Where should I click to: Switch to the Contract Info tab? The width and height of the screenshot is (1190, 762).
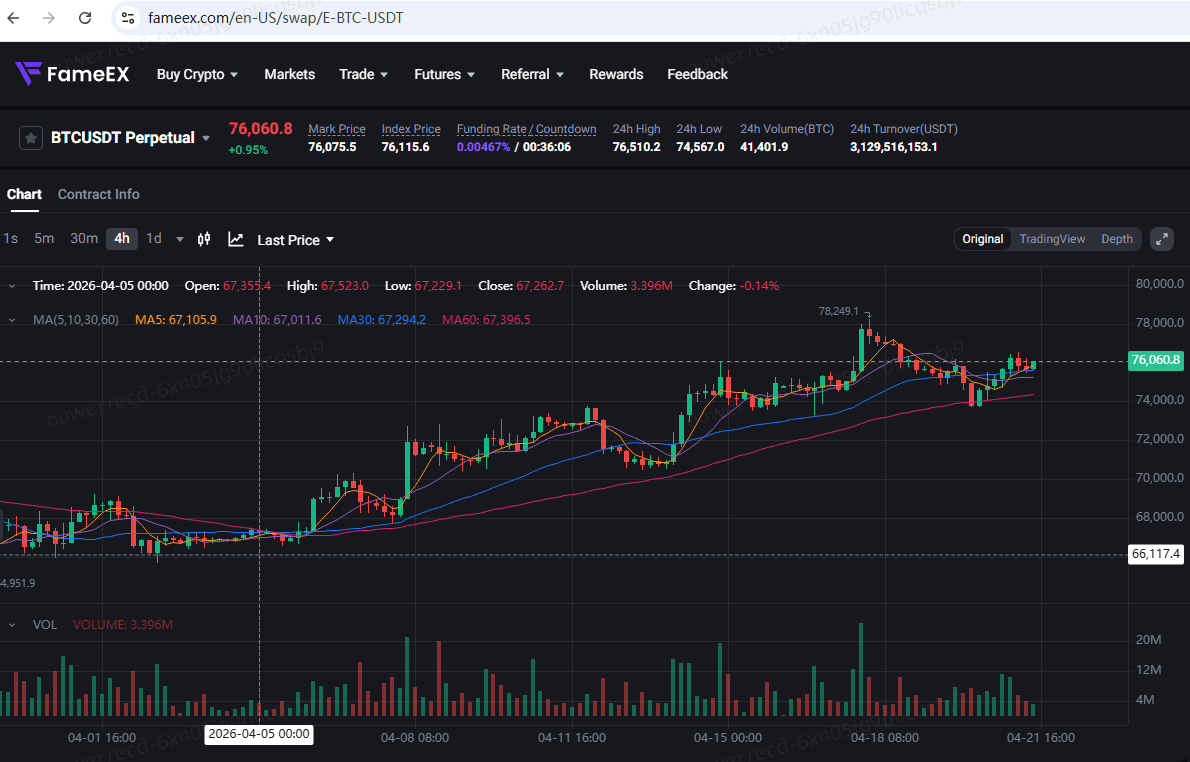click(x=98, y=194)
